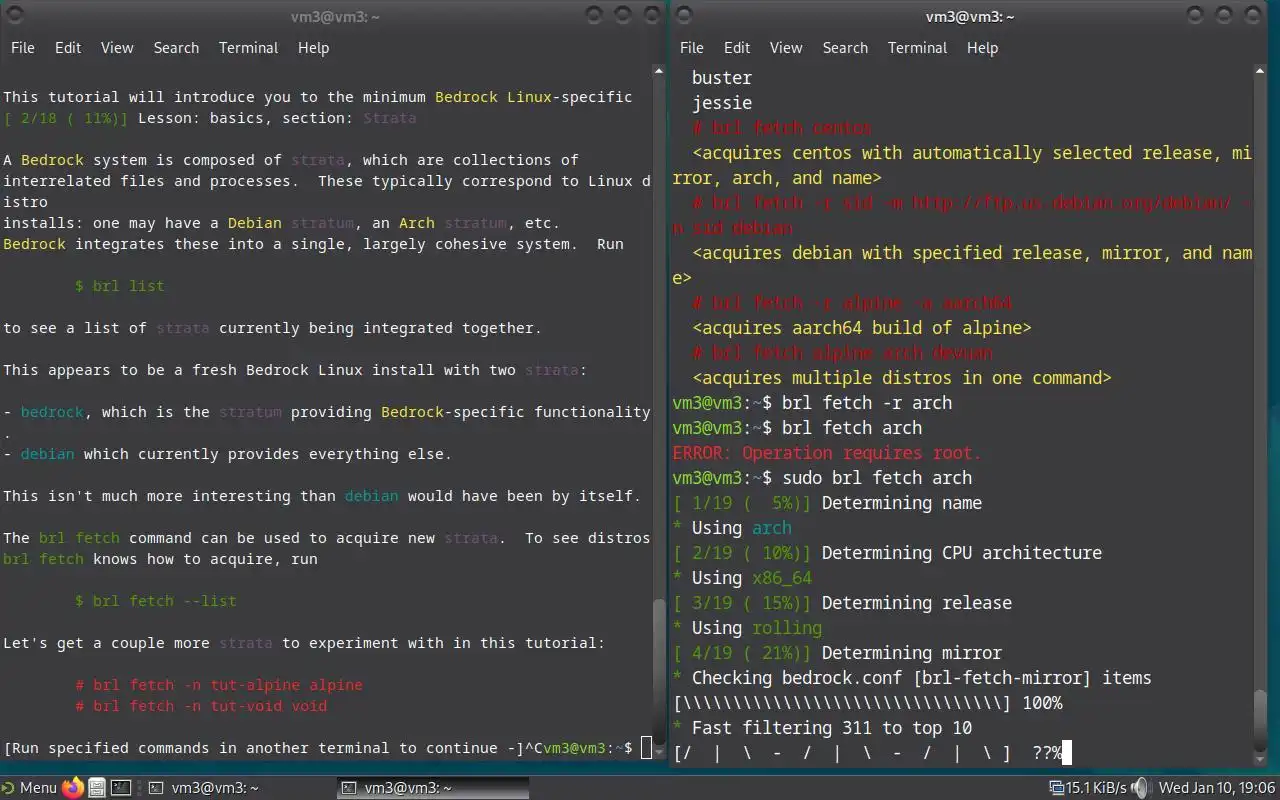Click the 'sudo brl fetch arch' command line
This screenshot has height=800, width=1280.
coord(877,478)
